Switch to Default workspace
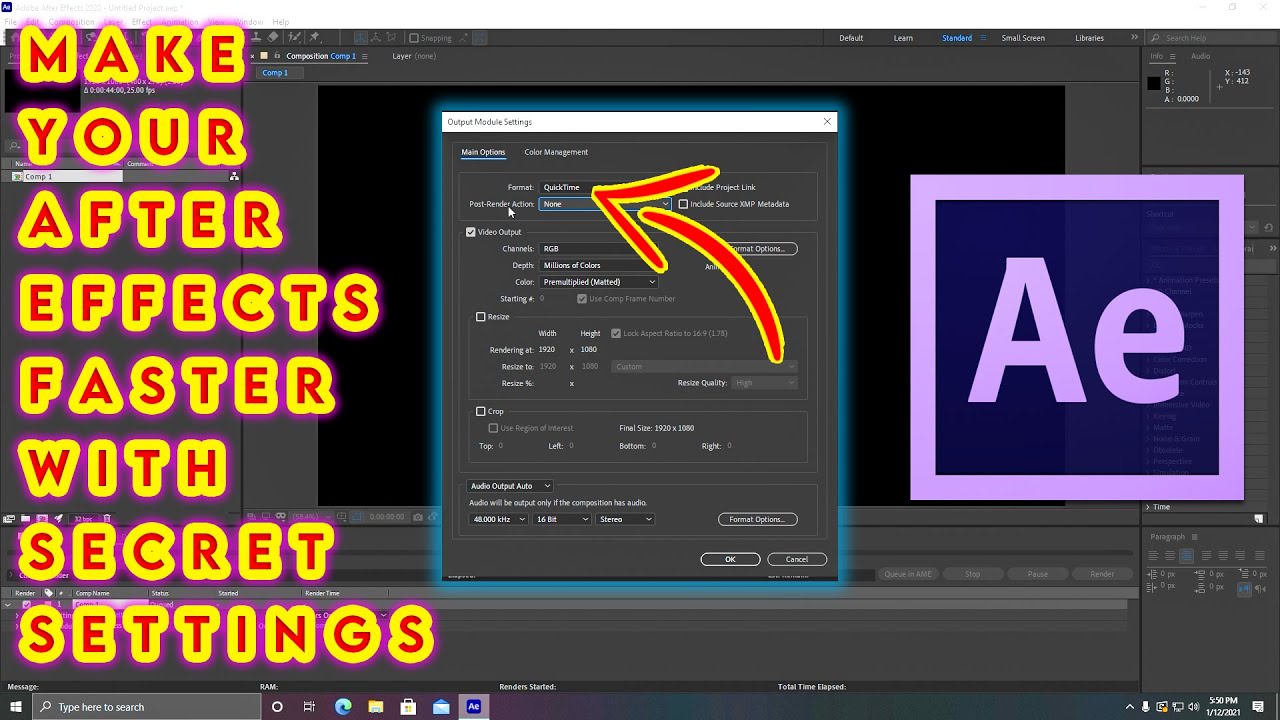Viewport: 1280px width, 720px height. point(851,38)
